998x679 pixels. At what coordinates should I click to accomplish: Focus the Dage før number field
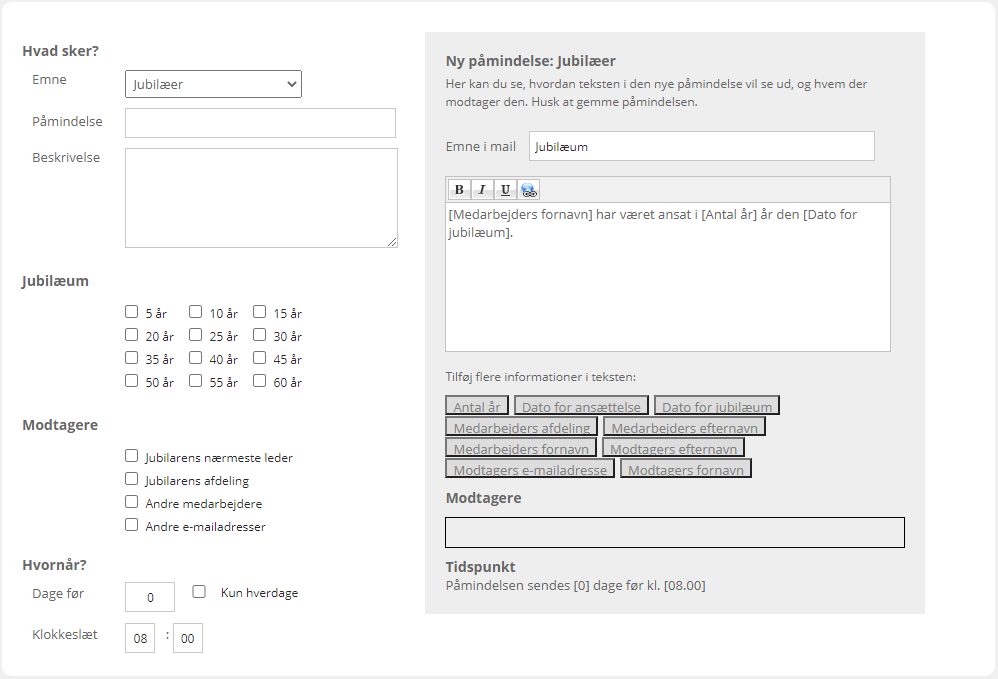pos(150,597)
